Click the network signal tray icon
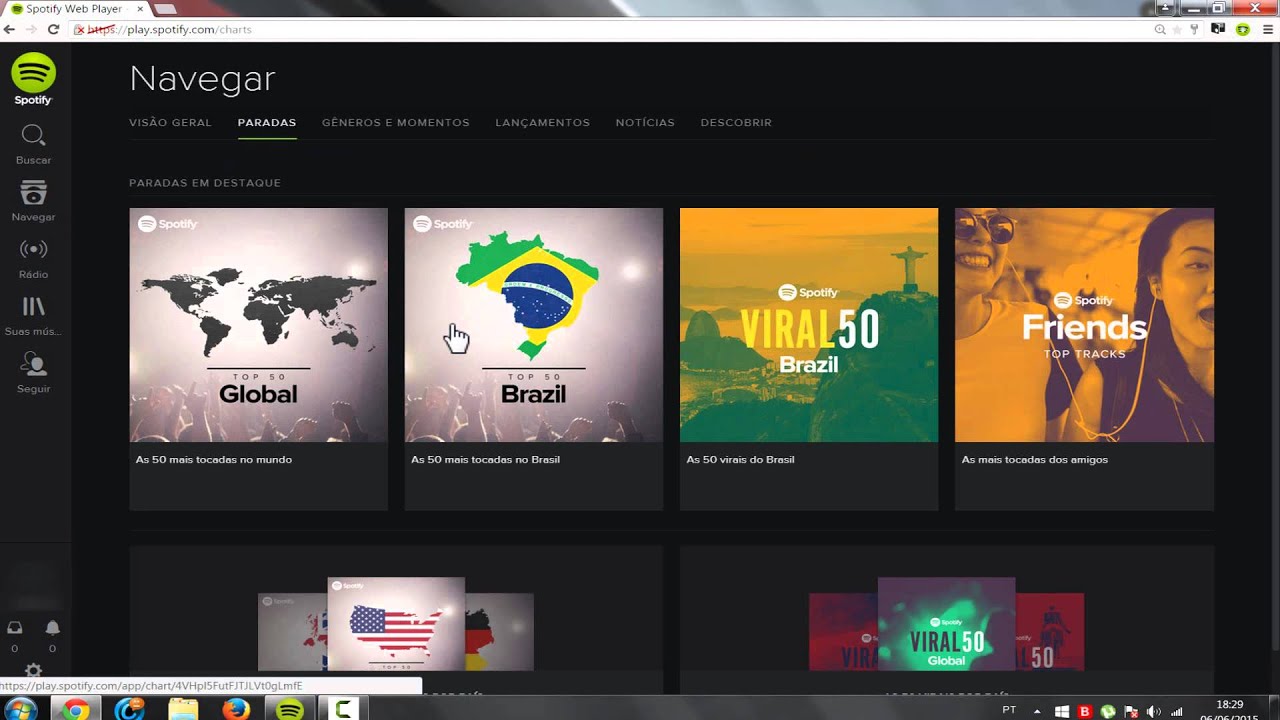The image size is (1280, 720). coord(1177,711)
